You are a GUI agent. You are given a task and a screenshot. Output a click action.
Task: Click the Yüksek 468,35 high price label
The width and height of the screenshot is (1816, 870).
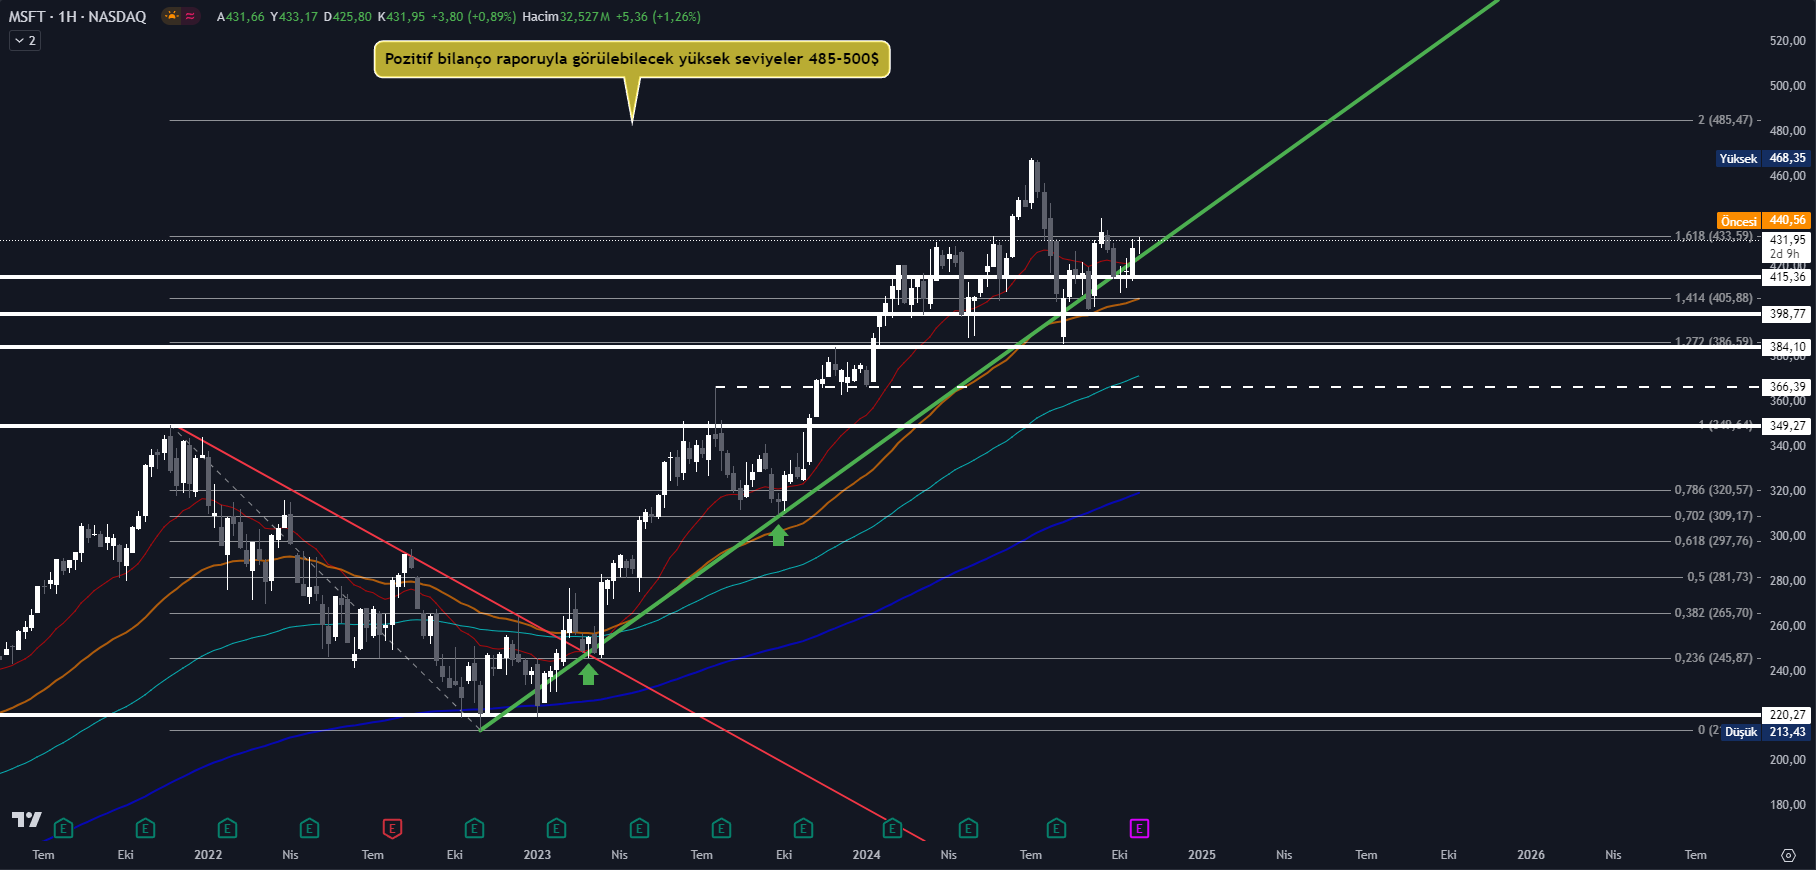point(1762,158)
